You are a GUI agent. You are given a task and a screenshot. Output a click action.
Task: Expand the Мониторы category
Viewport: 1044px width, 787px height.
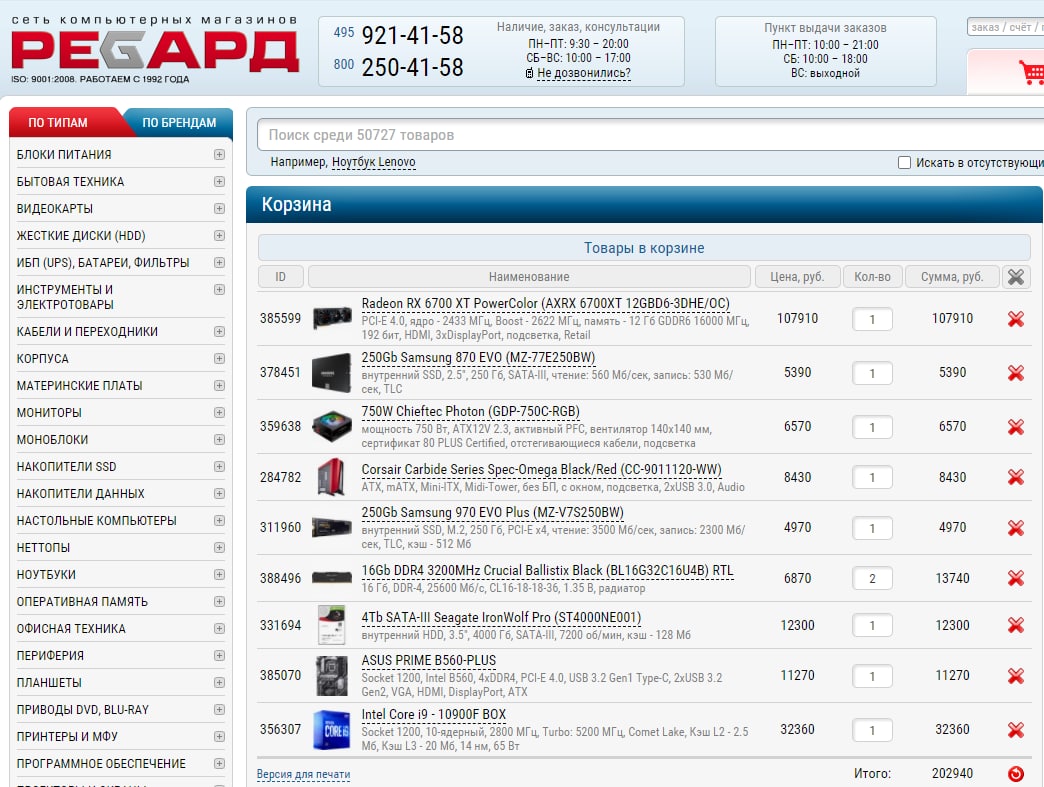[219, 413]
